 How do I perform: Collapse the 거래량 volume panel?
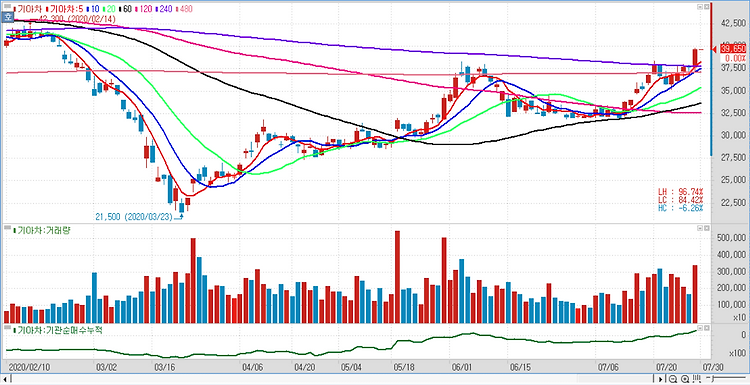pyautogui.click(x=700, y=229)
